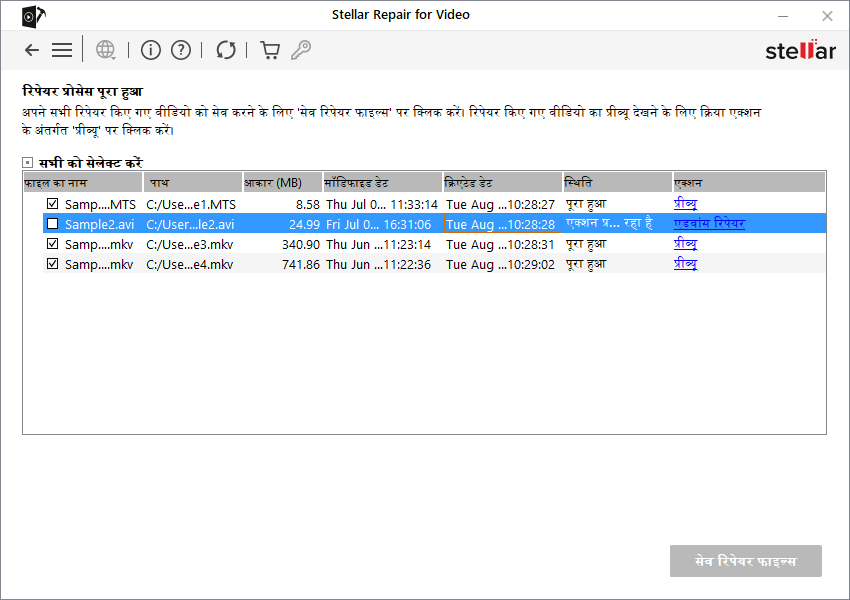Click the 340.90 size value
Image resolution: width=850 pixels, height=600 pixels.
[301, 244]
